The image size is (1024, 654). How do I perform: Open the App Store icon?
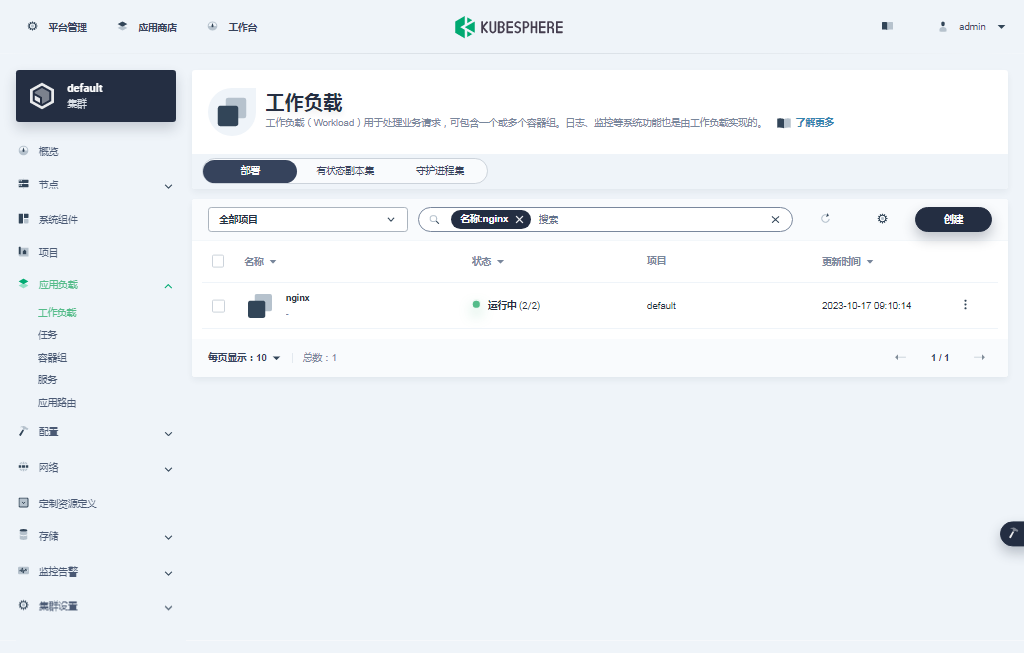click(122, 26)
